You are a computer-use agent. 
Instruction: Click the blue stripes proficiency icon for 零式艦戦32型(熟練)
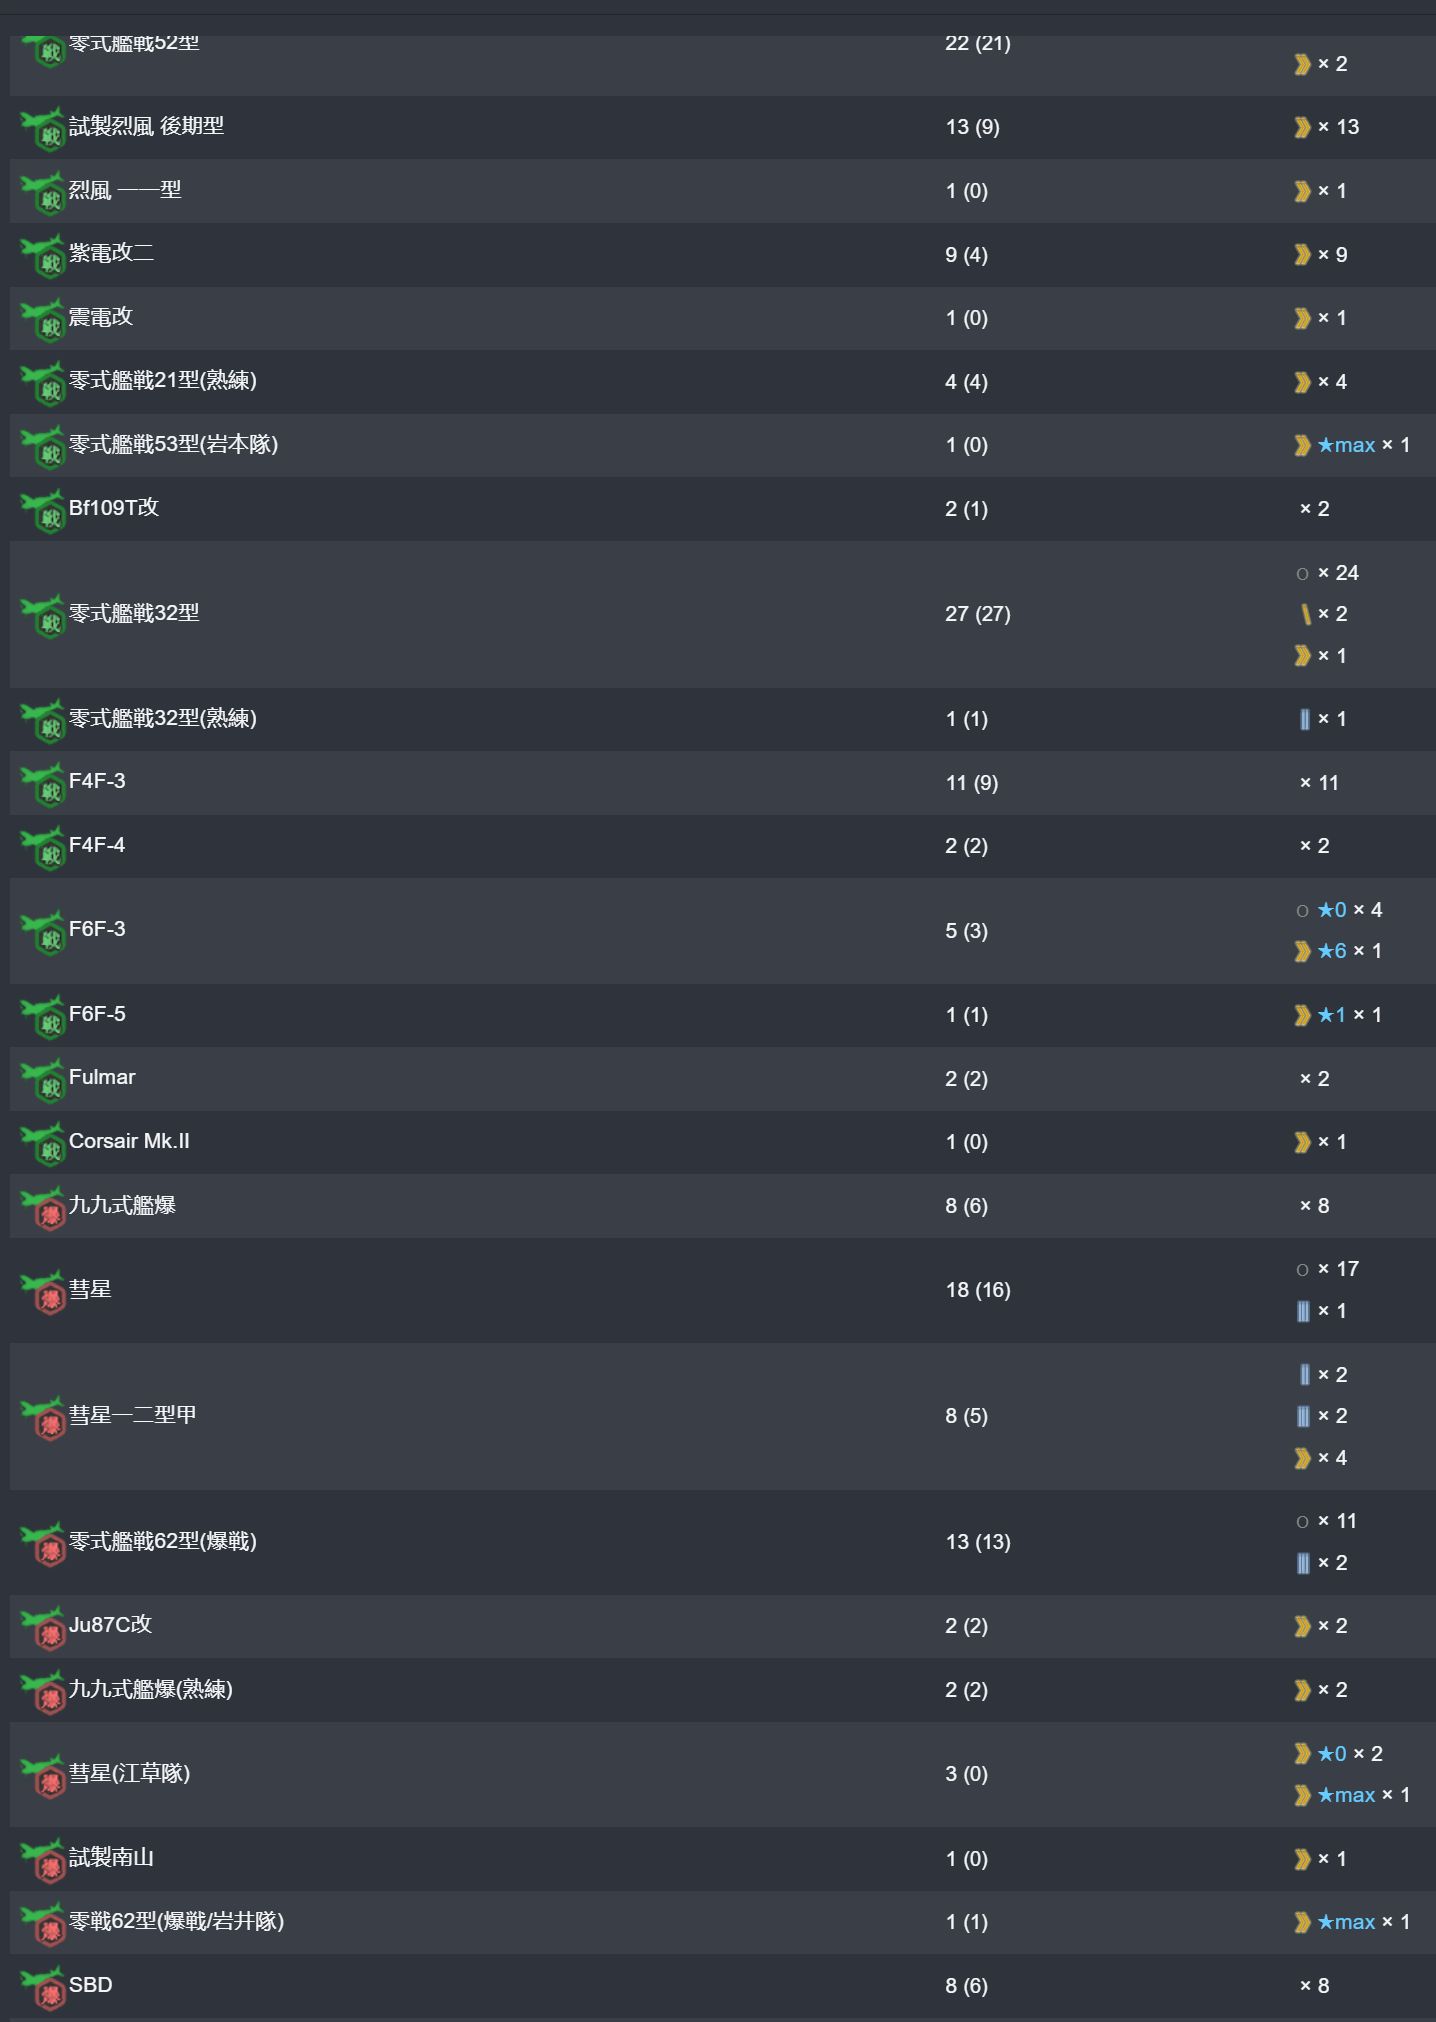[x=1304, y=719]
